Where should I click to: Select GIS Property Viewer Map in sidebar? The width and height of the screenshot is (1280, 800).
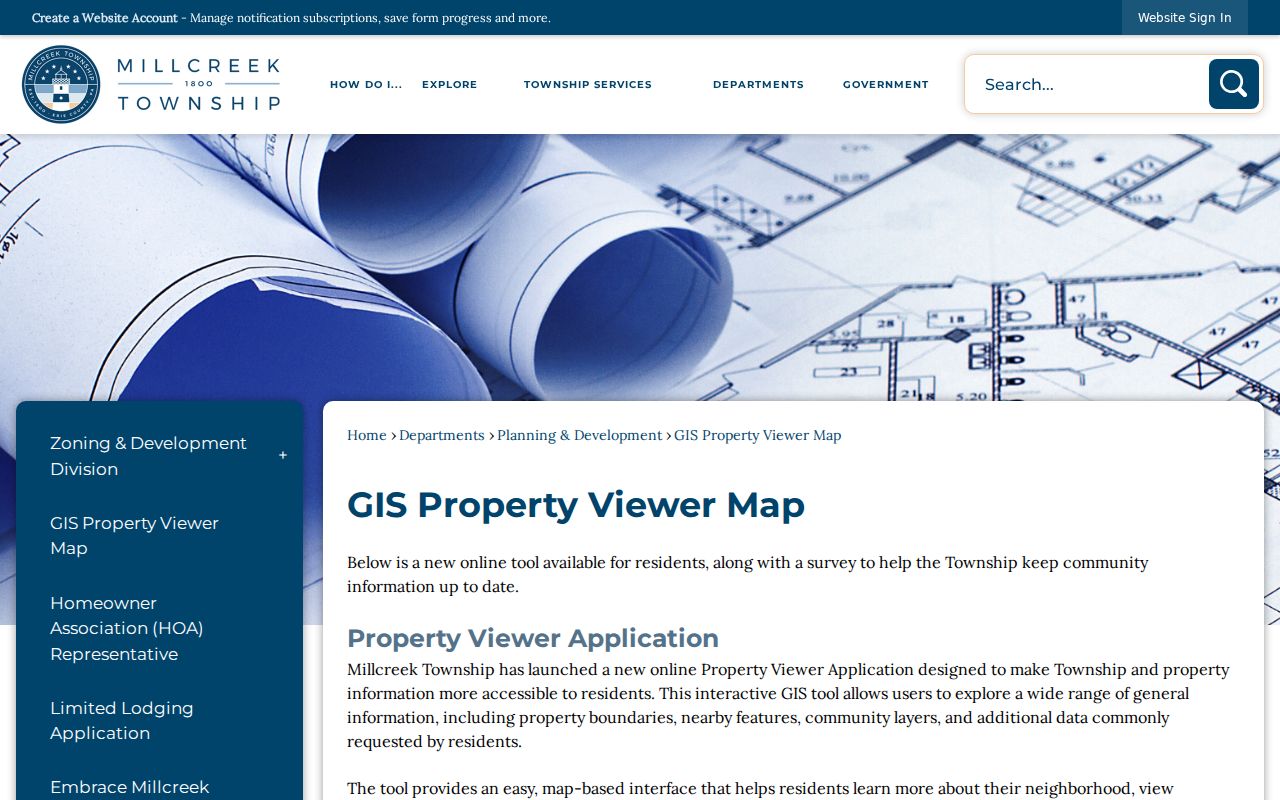pos(134,535)
